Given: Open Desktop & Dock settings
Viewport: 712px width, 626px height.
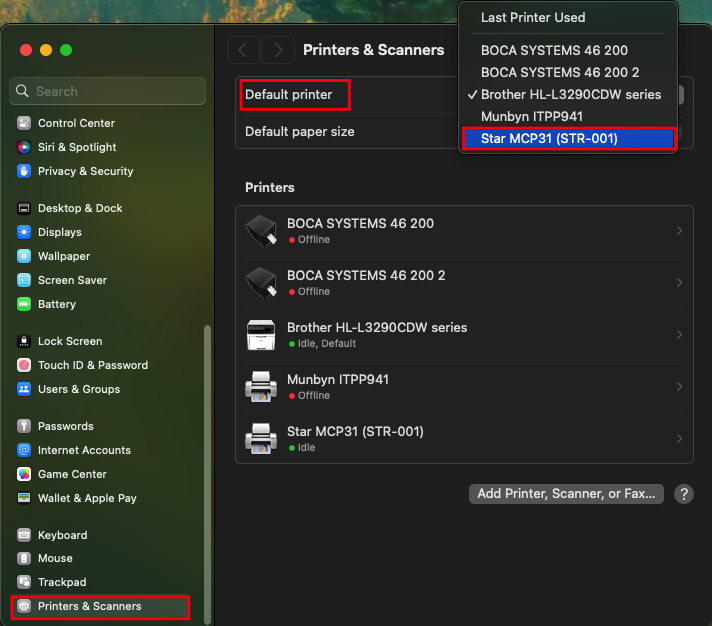Looking at the screenshot, I should point(80,208).
